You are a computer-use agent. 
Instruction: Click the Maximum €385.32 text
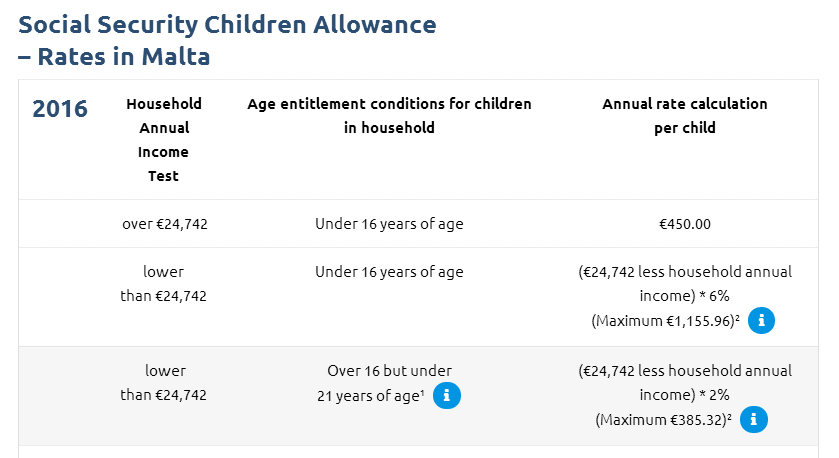(x=664, y=420)
